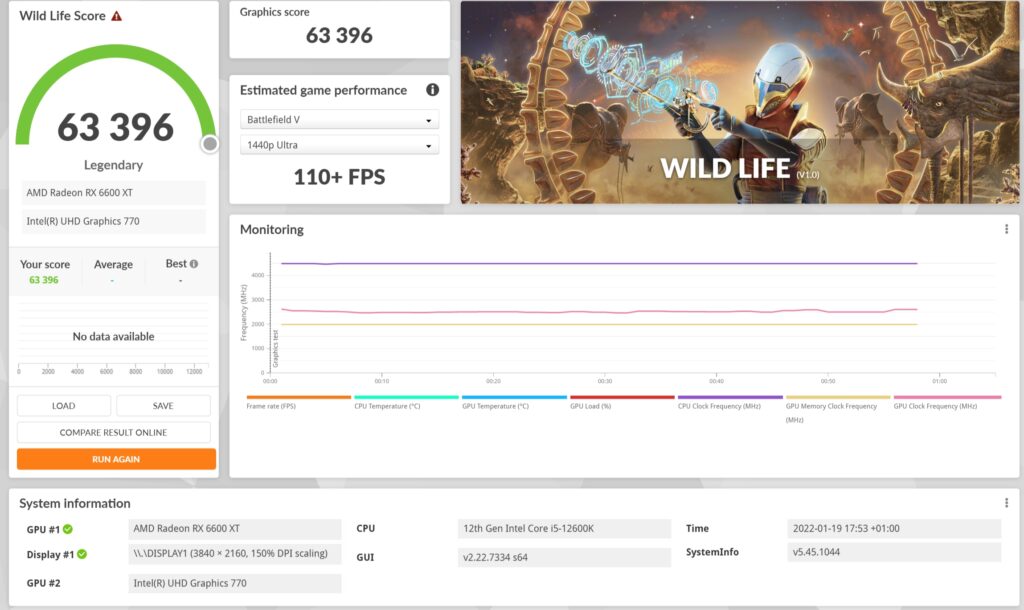Click the green check next to GPU #1
The width and height of the screenshot is (1024, 610).
click(x=68, y=529)
